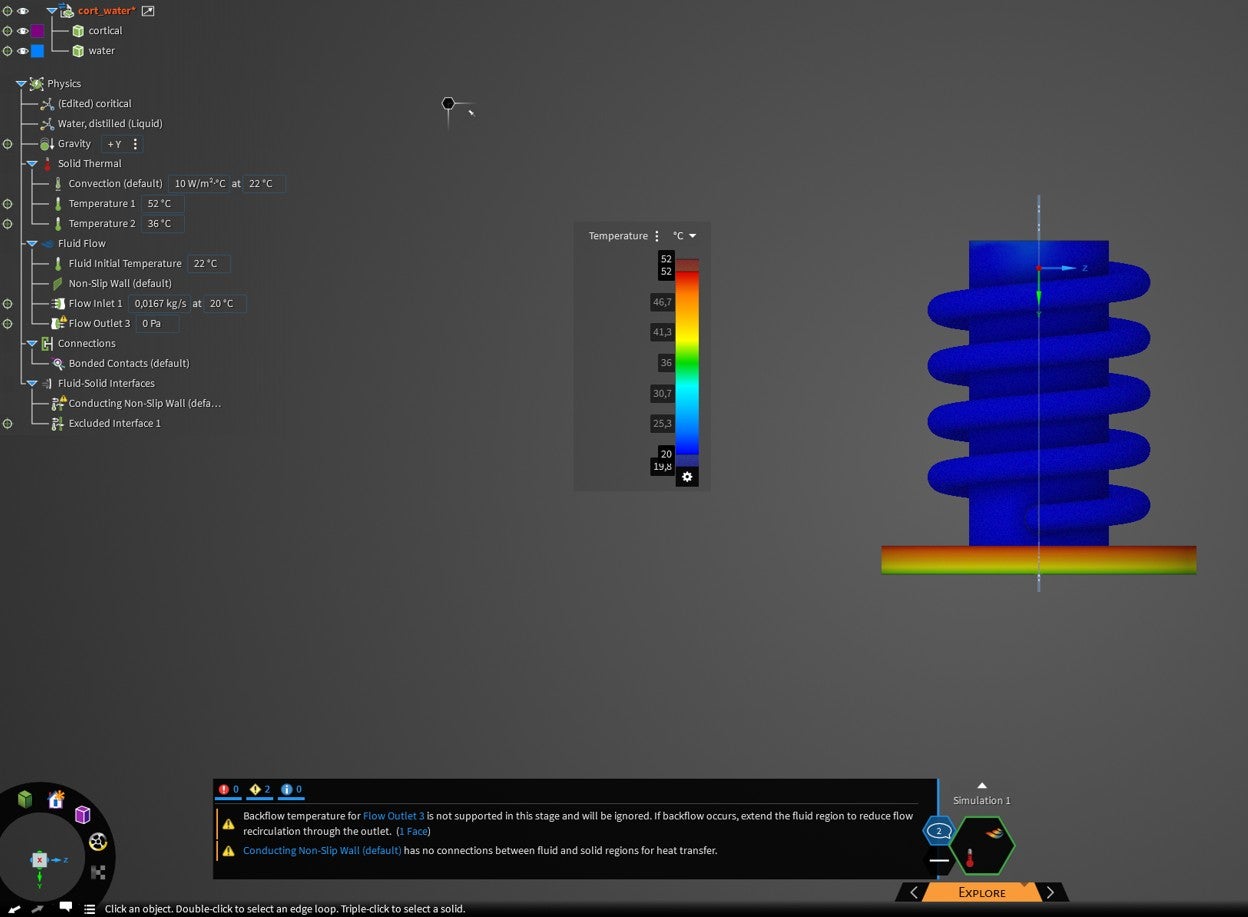Toggle the eye visibility for water
1248x917 pixels.
click(23, 51)
